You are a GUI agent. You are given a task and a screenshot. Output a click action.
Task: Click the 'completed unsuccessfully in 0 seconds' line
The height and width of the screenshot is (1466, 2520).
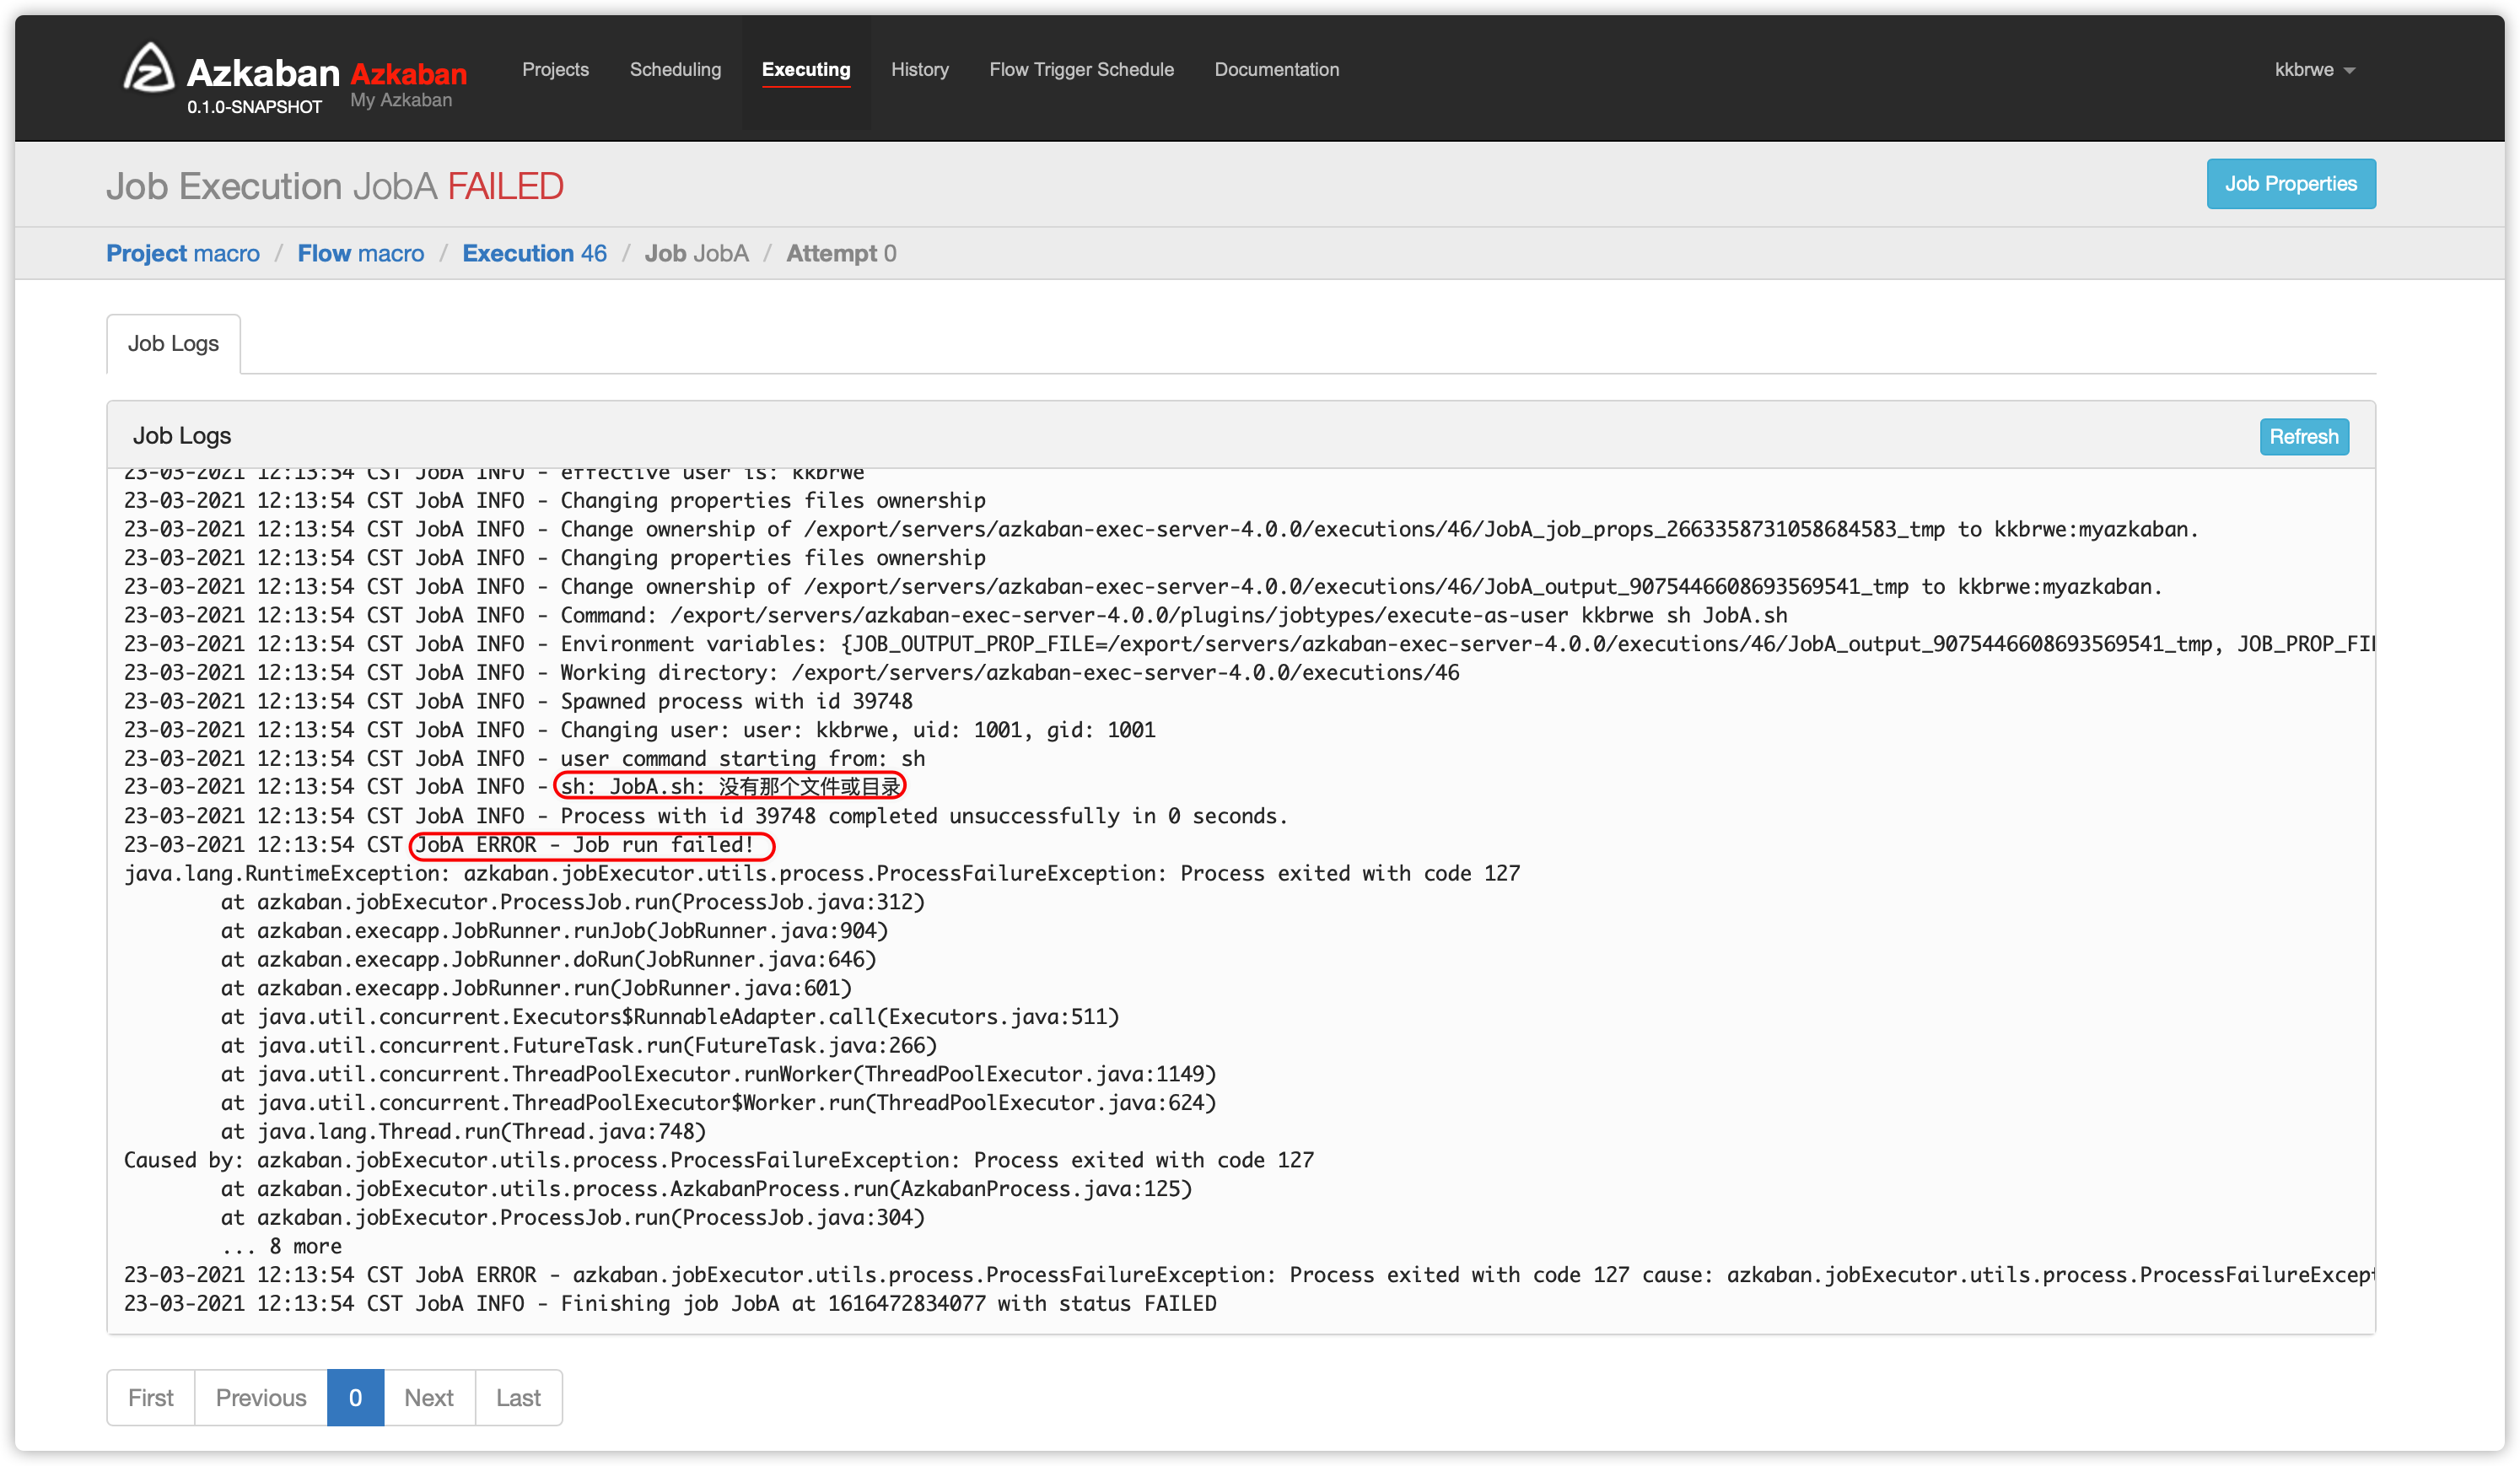[x=706, y=816]
